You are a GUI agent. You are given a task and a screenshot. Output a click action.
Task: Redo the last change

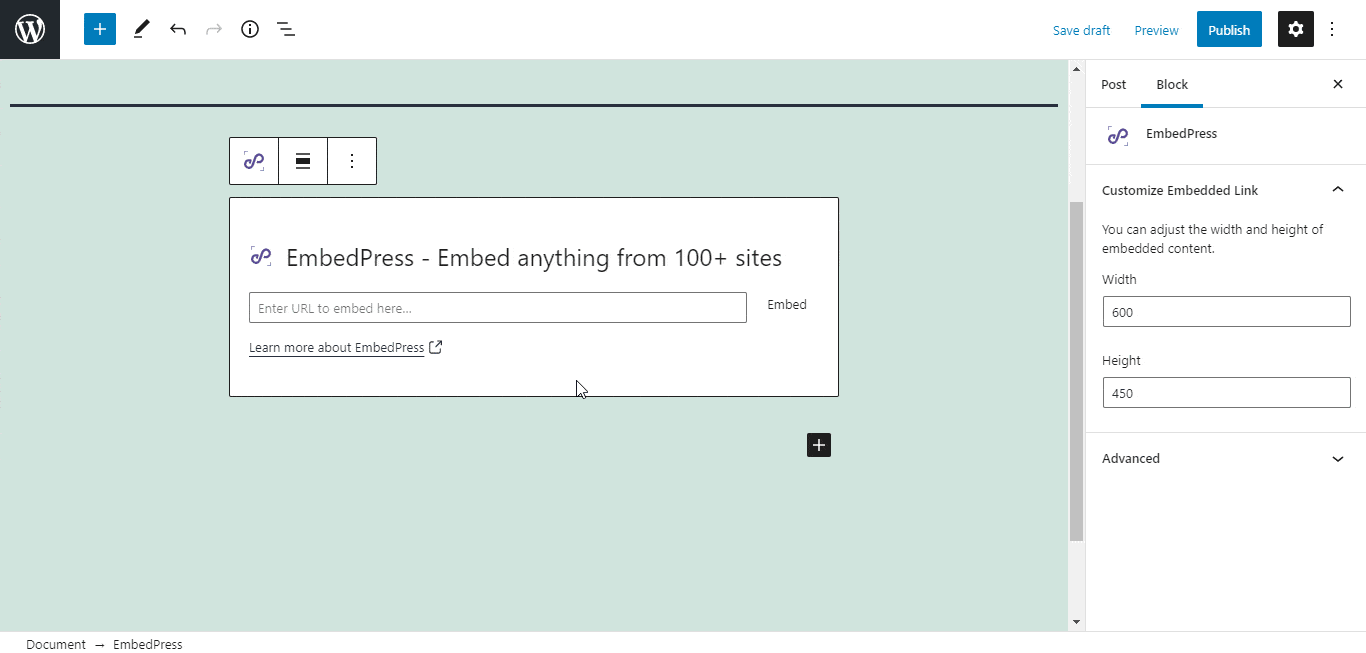click(214, 29)
